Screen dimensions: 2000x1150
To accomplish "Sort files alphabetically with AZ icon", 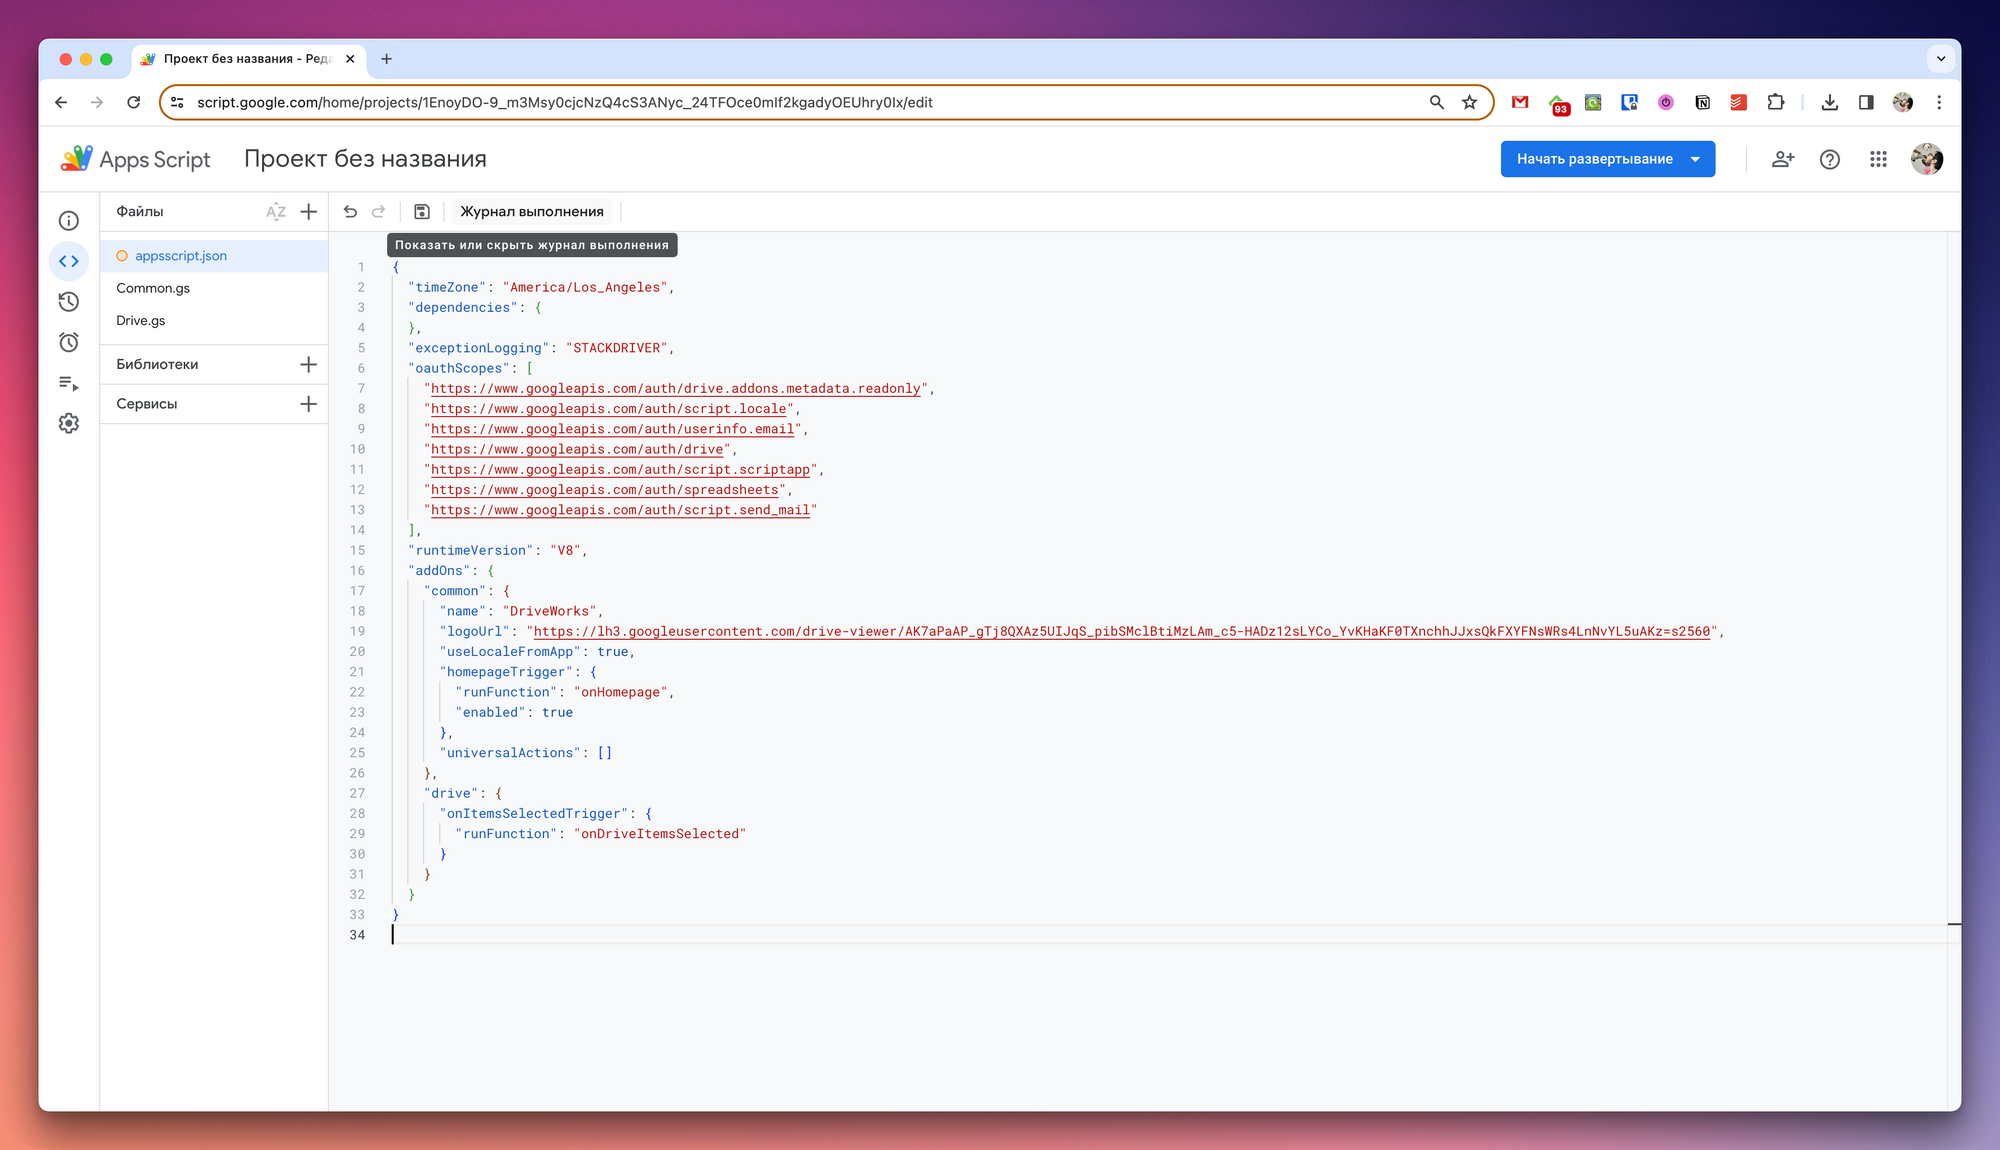I will pos(276,212).
